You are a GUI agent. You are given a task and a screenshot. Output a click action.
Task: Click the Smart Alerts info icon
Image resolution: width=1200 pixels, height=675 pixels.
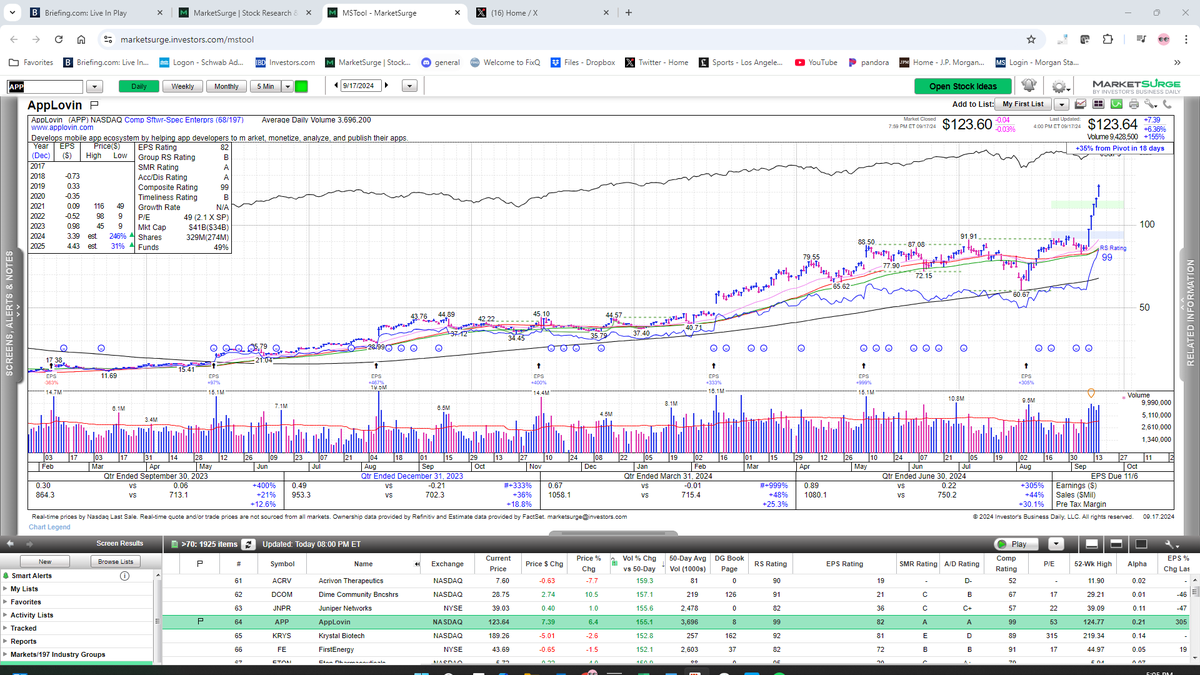[x=125, y=576]
